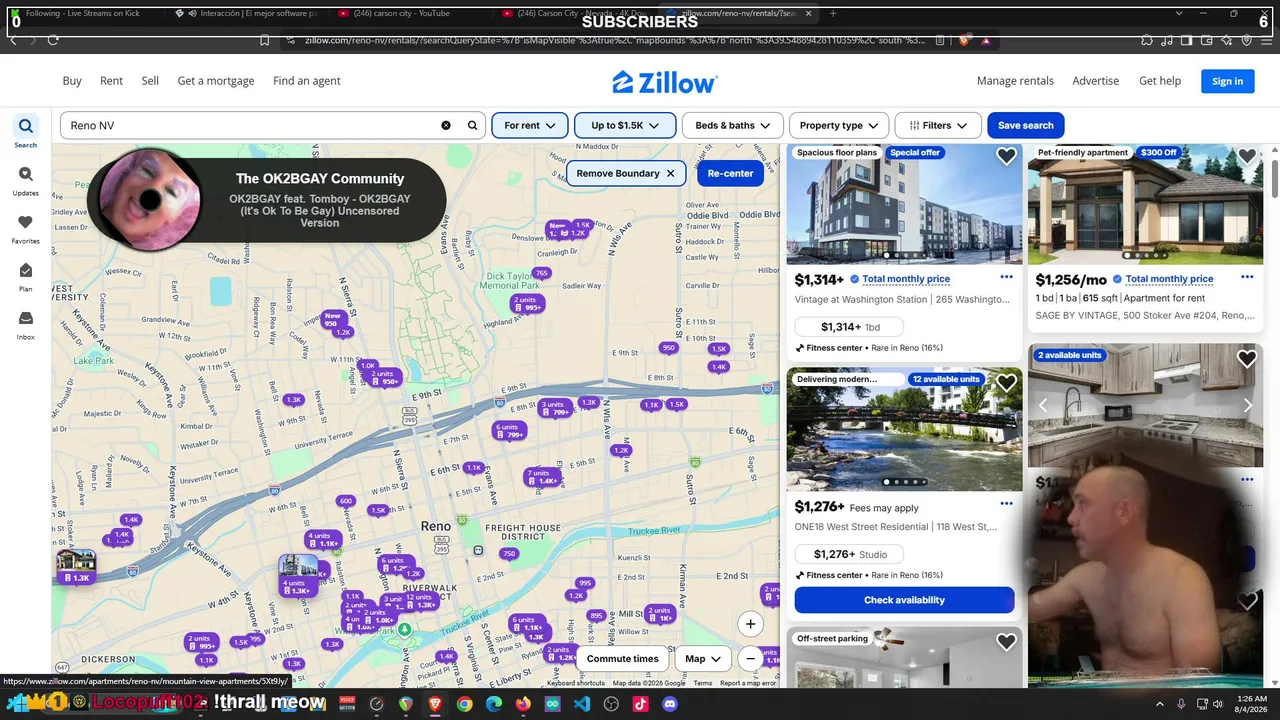
Task: Open Discord from the taskbar
Action: click(670, 704)
